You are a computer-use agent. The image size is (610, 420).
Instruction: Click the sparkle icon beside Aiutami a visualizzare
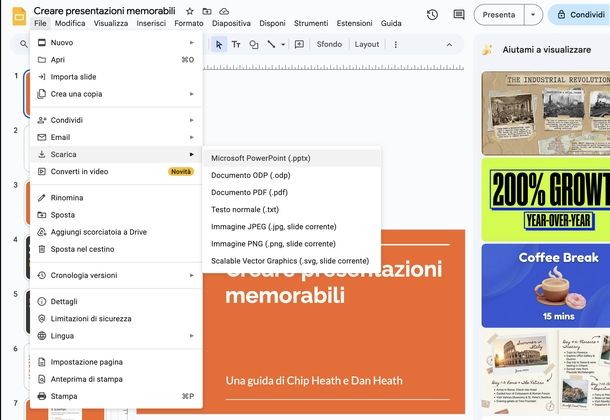(x=487, y=50)
